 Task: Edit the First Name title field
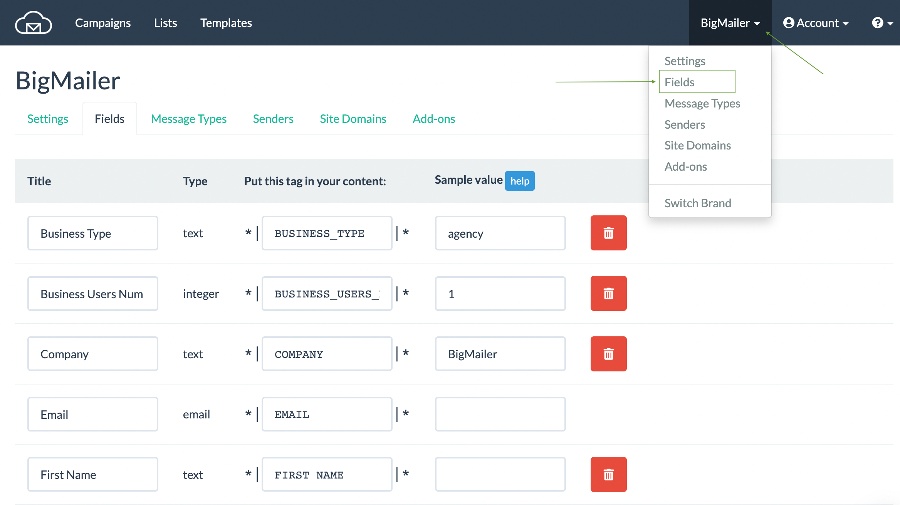(92, 475)
